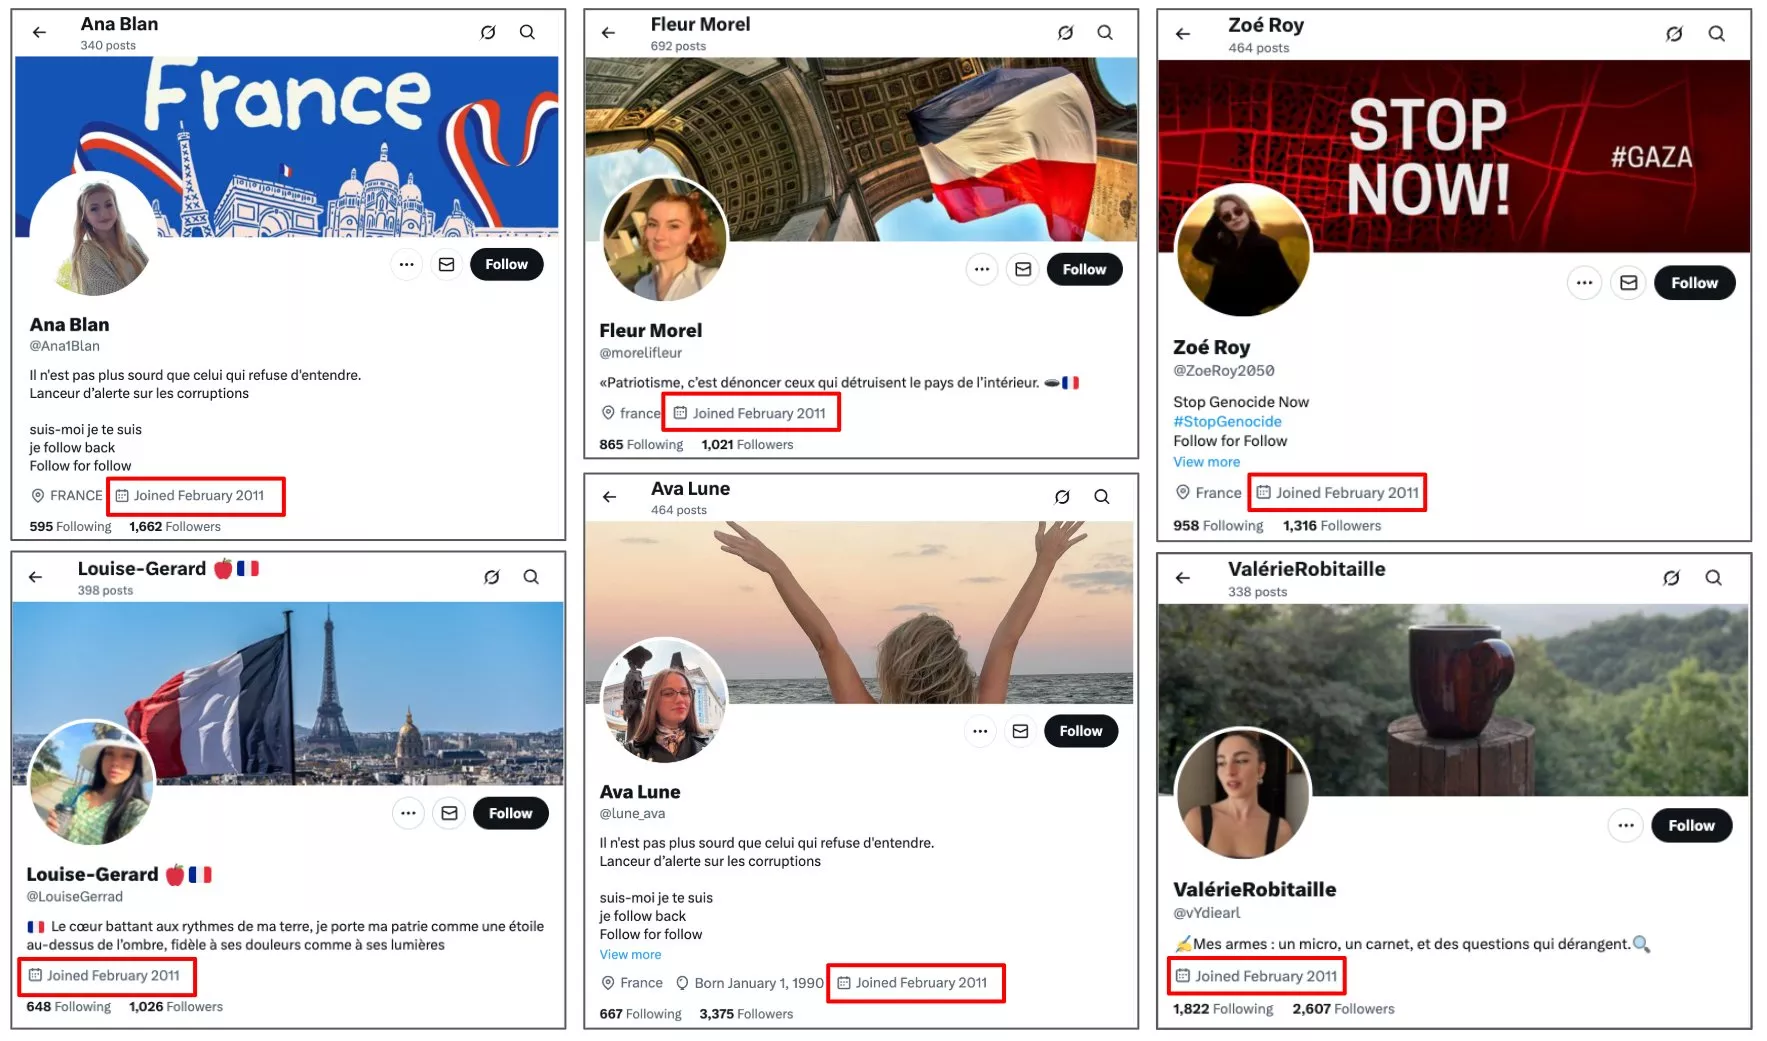1767x1041 pixels.
Task: Open the #StopGenocide hashtag link
Action: [1227, 422]
